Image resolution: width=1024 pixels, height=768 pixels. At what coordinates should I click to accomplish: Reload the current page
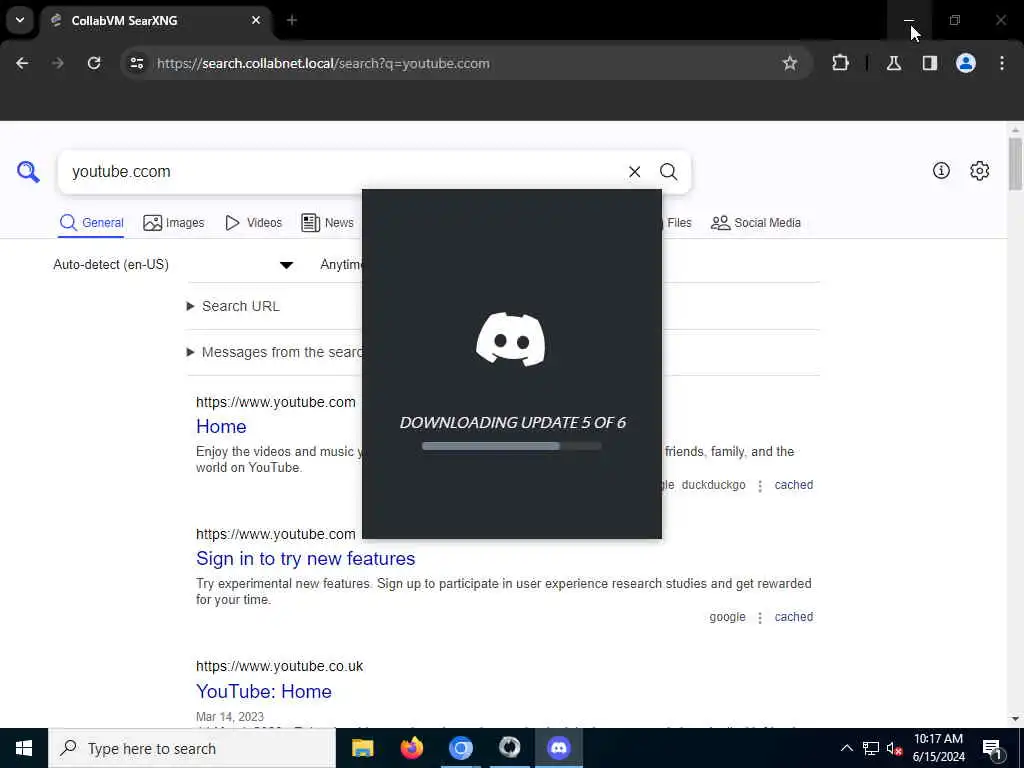coord(94,63)
